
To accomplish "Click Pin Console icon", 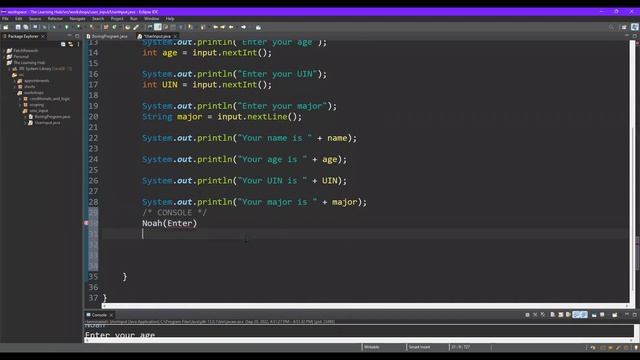I will [x=594, y=315].
